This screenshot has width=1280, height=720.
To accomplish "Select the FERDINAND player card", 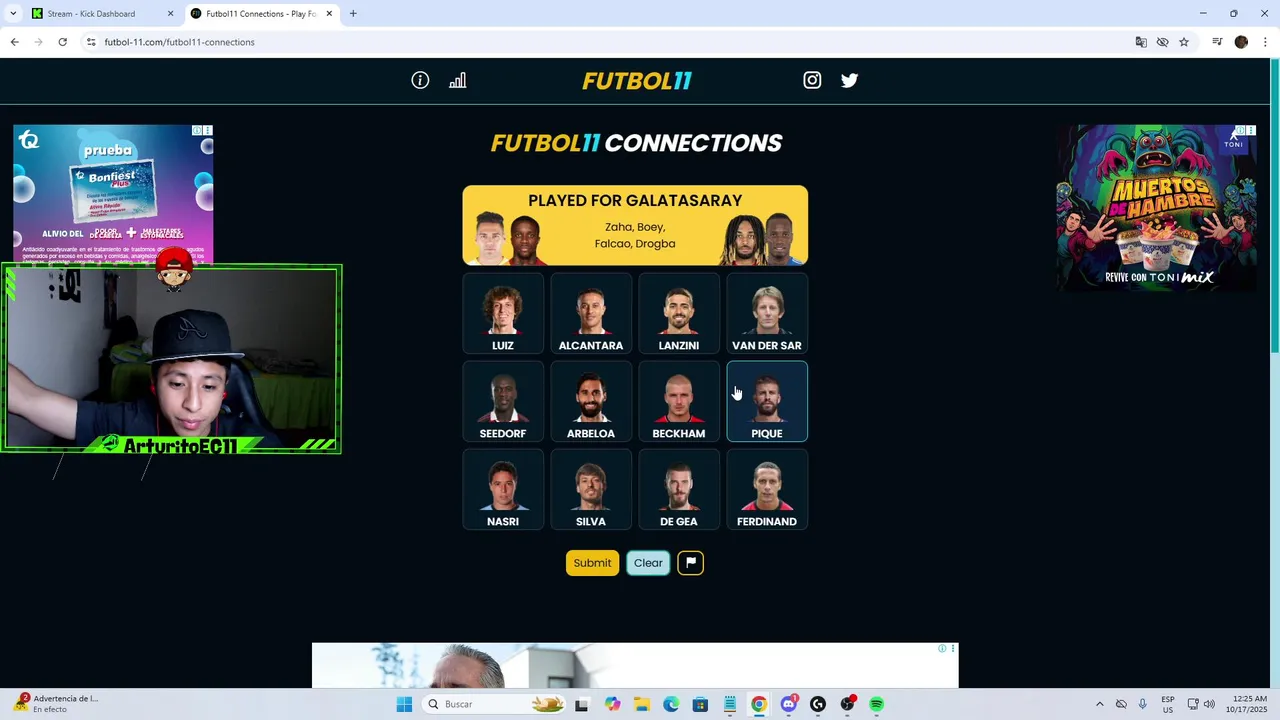I will (x=767, y=490).
